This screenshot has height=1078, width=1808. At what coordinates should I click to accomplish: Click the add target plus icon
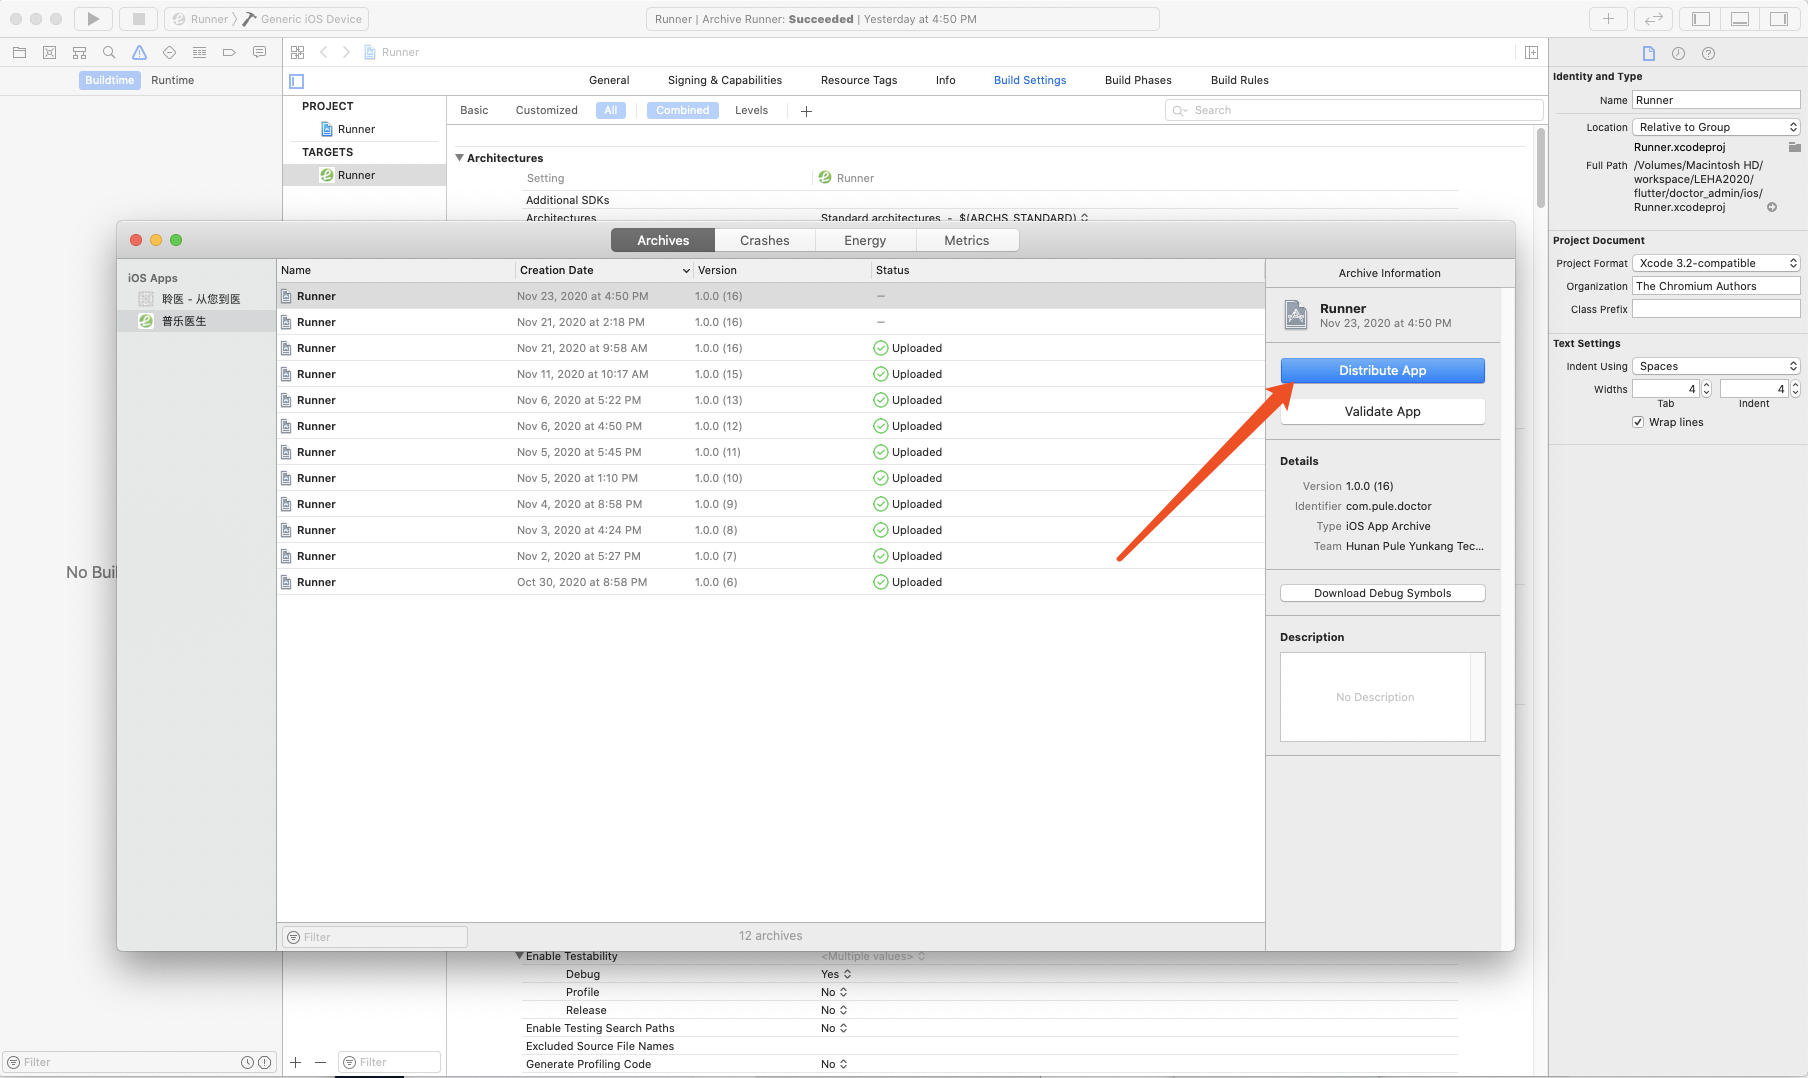(295, 1062)
